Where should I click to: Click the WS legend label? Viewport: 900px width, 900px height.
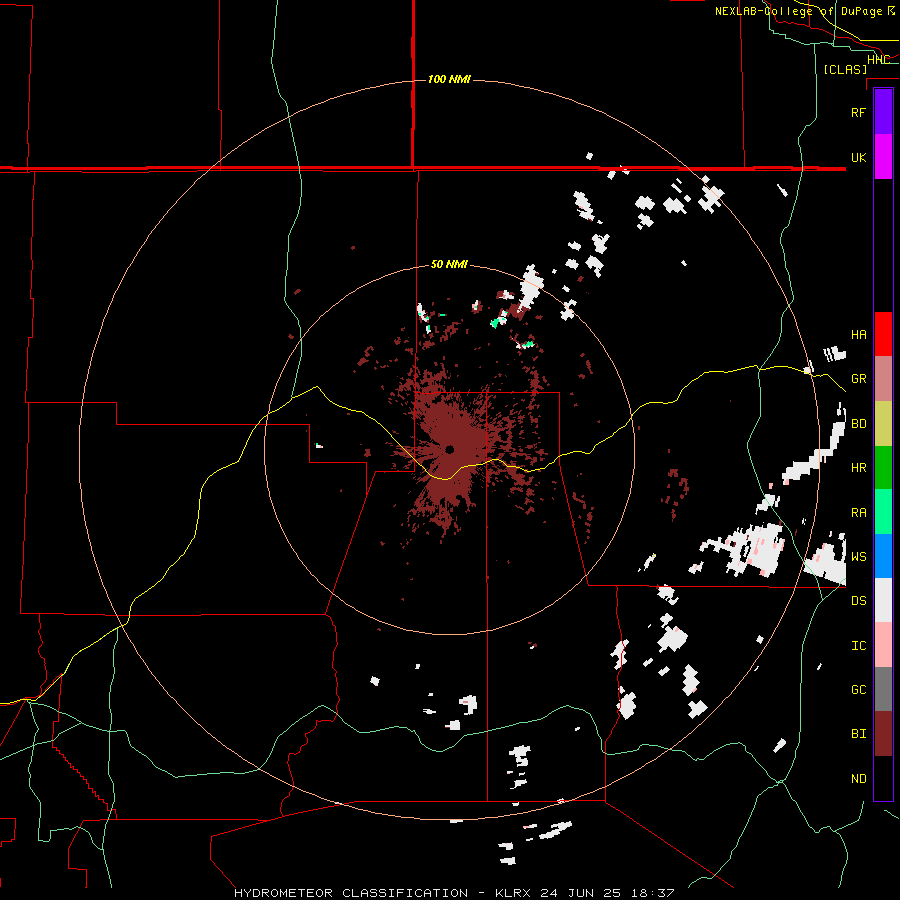(x=858, y=556)
